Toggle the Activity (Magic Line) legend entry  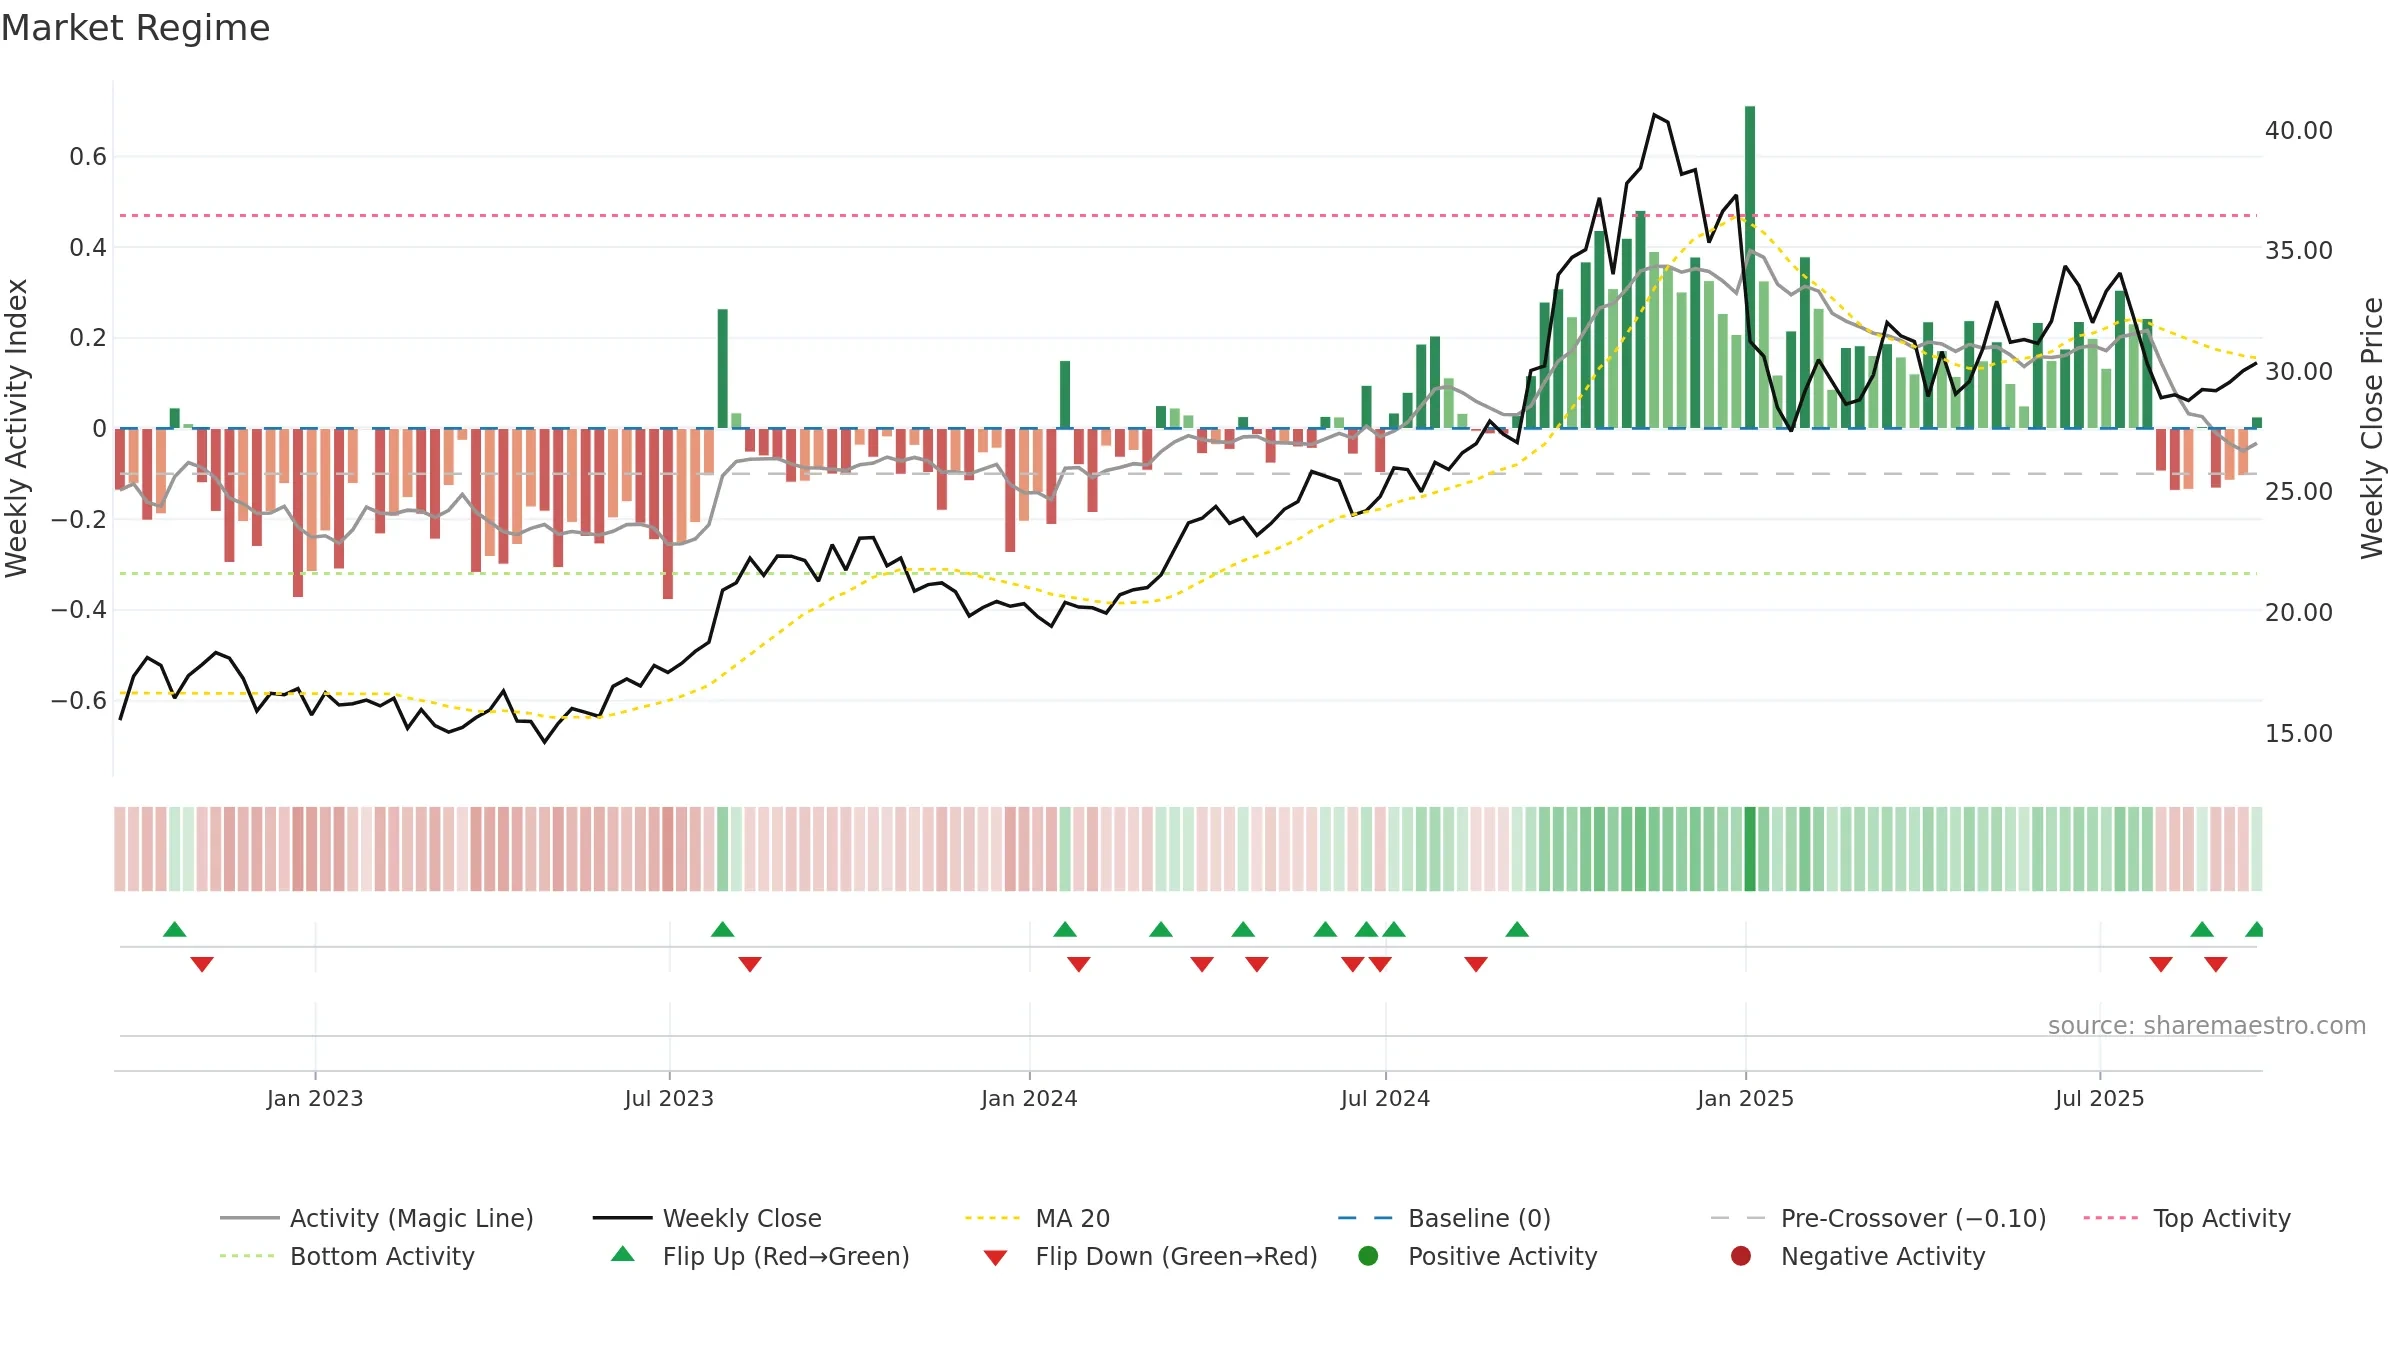377,1218
